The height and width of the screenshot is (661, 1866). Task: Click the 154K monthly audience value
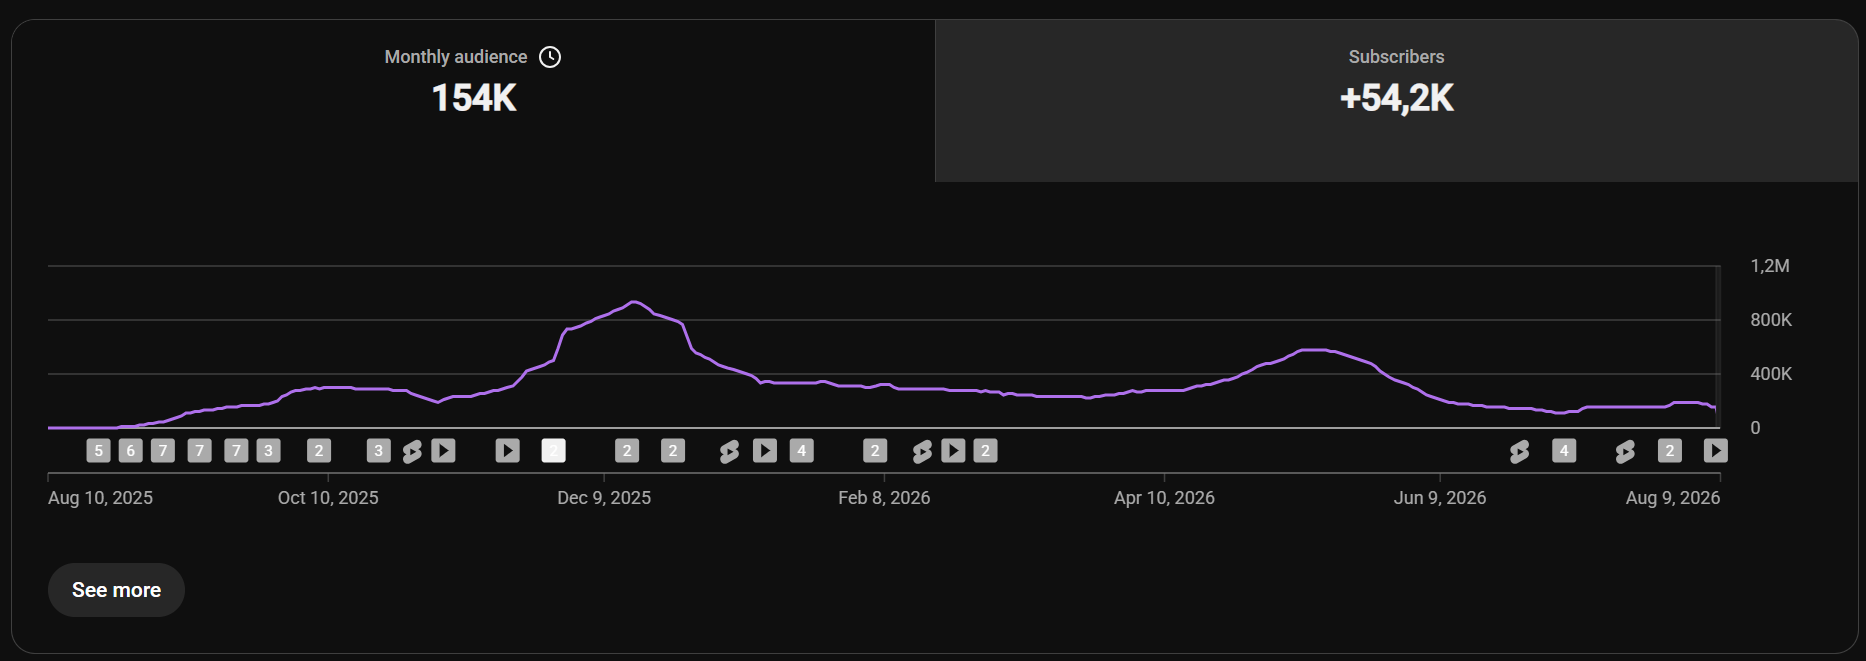[474, 98]
